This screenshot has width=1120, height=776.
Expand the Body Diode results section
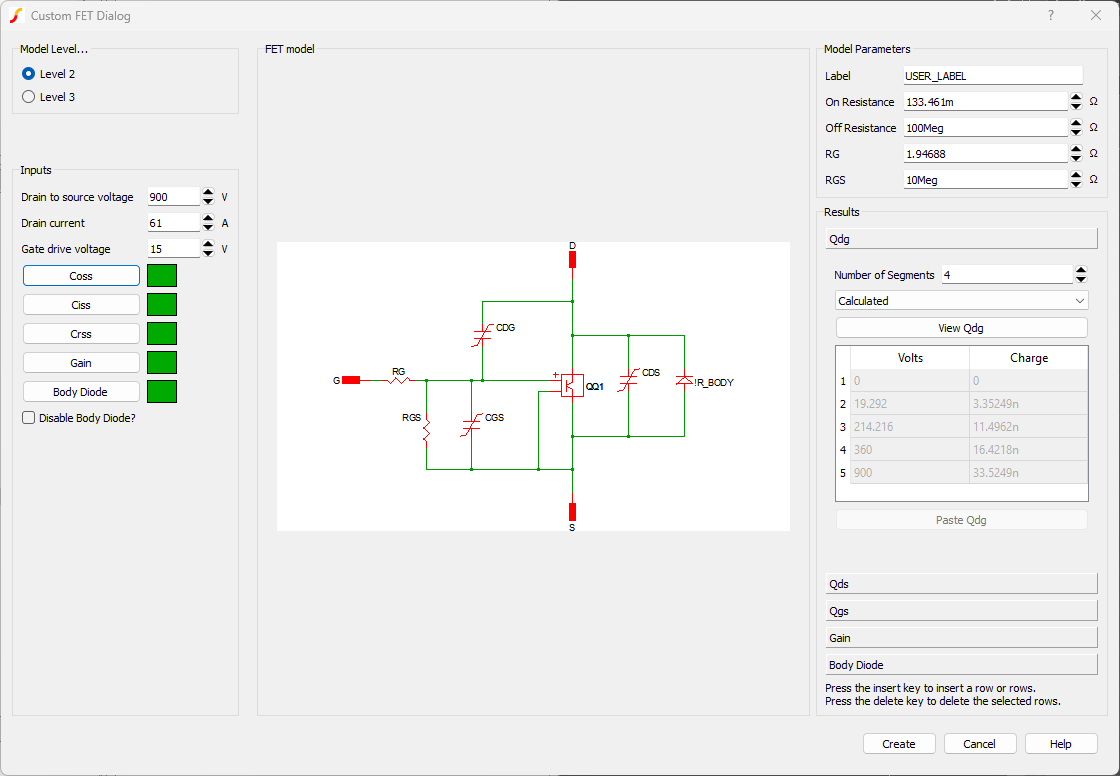point(961,665)
